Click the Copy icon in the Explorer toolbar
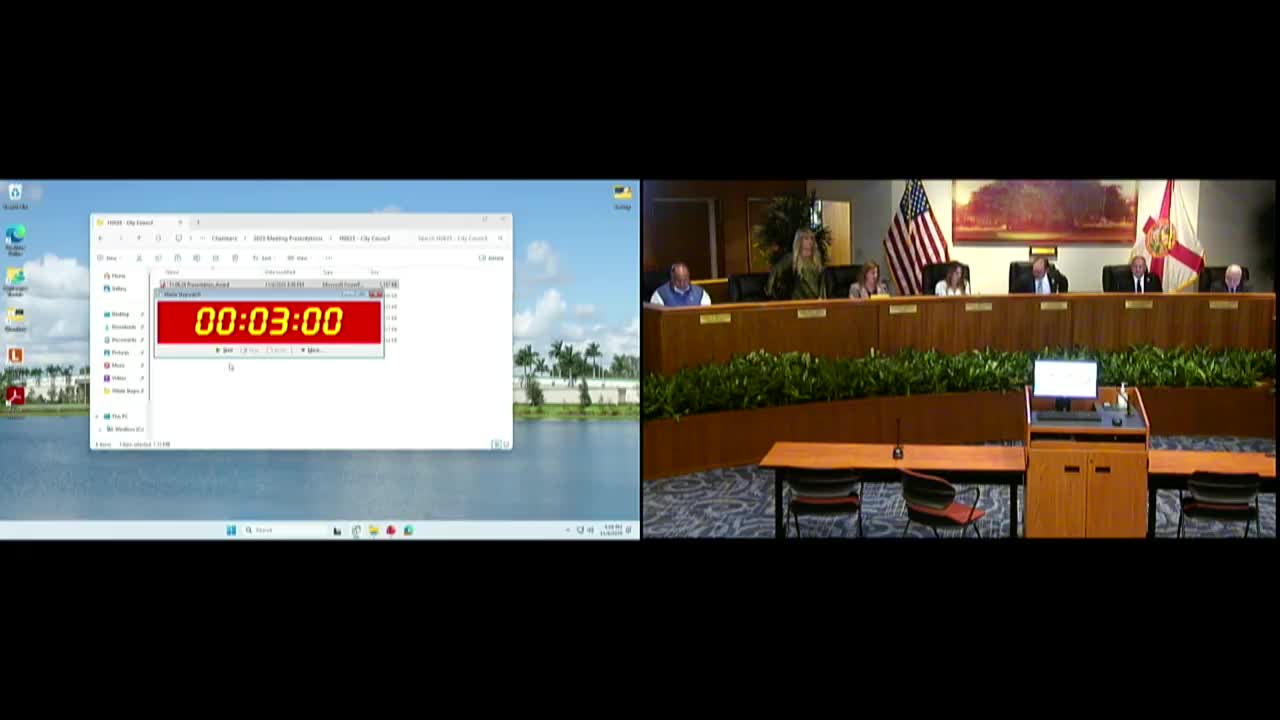Viewport: 1280px width, 720px height. click(x=158, y=258)
